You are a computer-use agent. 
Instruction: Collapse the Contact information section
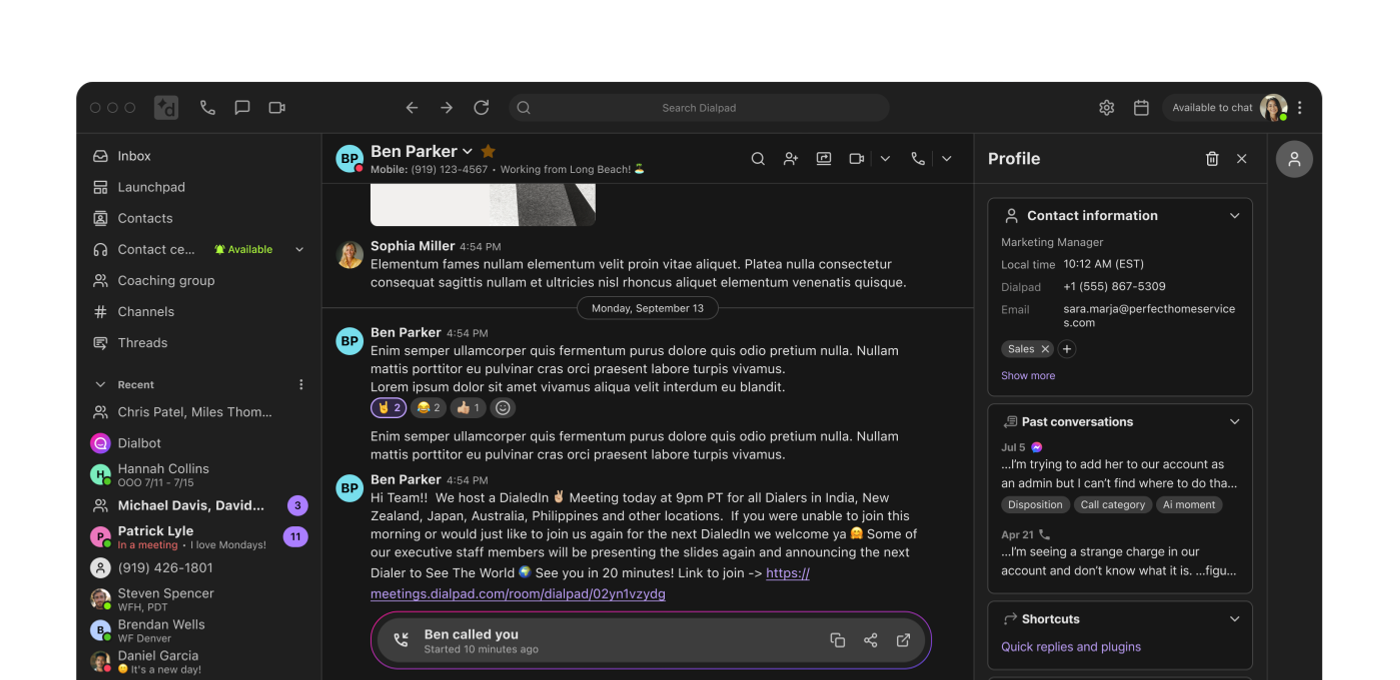tap(1234, 216)
